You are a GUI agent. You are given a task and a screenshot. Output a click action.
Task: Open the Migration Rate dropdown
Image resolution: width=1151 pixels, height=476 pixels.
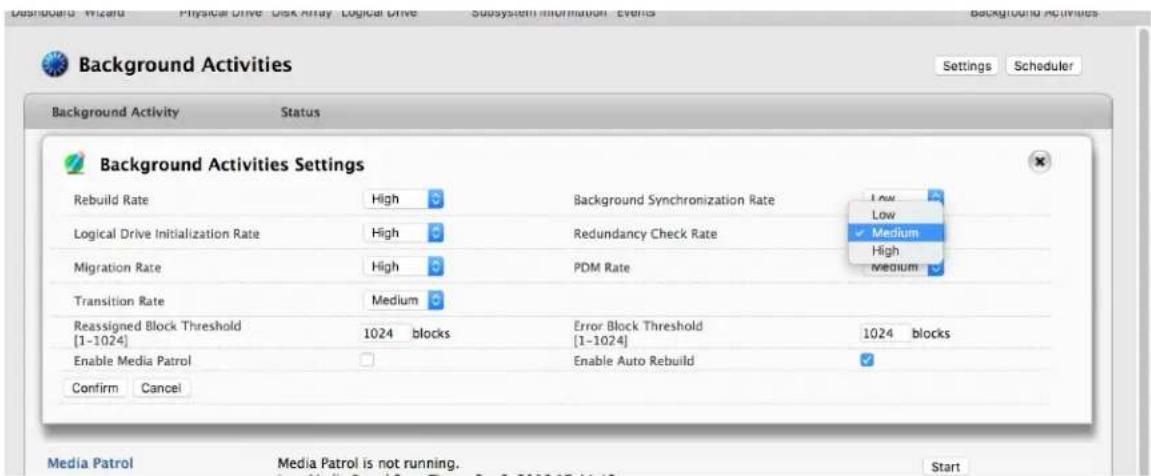404,267
